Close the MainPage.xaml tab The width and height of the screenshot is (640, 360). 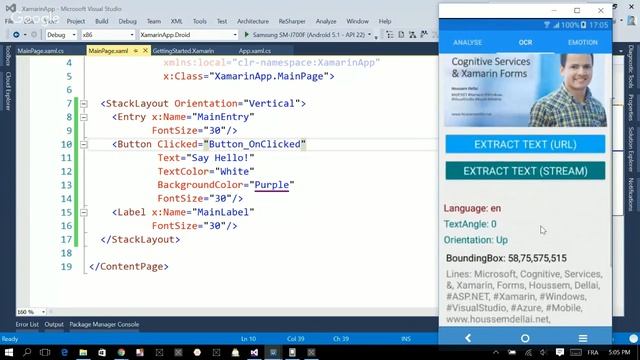[x=145, y=51]
